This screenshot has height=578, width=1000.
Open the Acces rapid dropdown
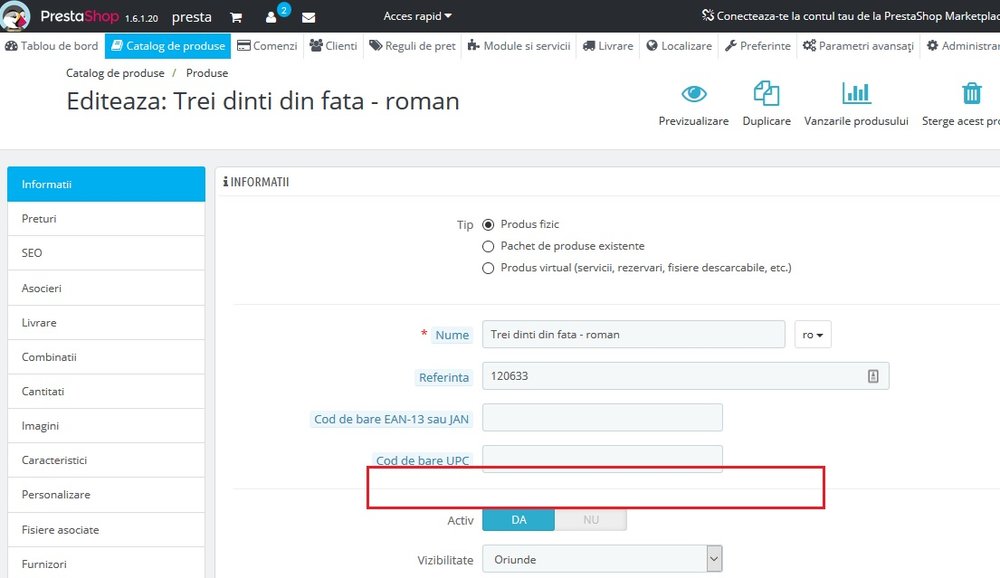click(417, 16)
